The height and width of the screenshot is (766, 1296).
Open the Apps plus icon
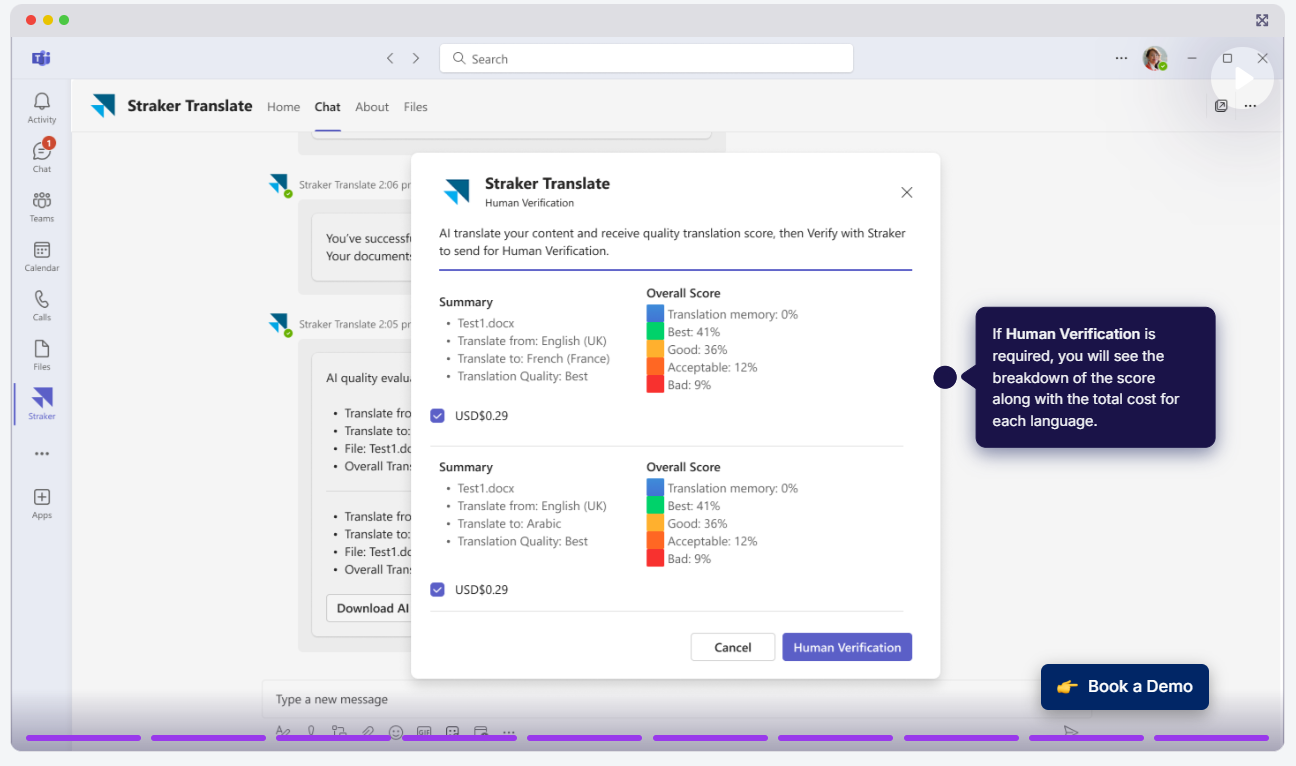point(42,503)
